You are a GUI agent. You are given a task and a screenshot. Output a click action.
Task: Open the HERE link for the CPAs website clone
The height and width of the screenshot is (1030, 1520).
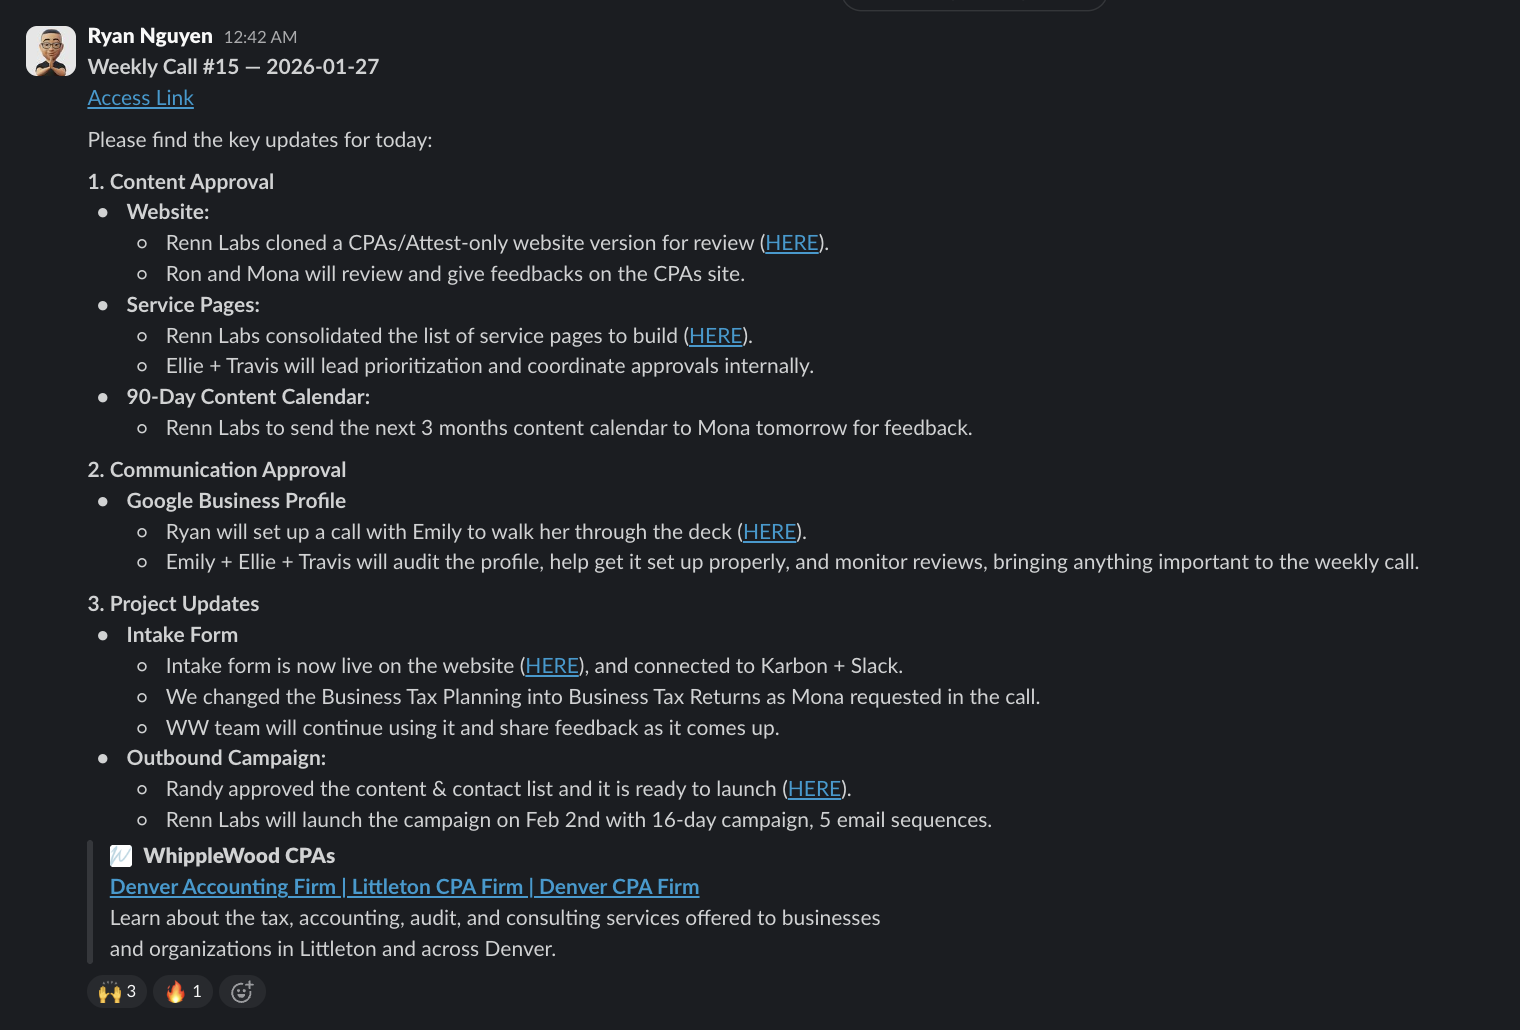[791, 242]
